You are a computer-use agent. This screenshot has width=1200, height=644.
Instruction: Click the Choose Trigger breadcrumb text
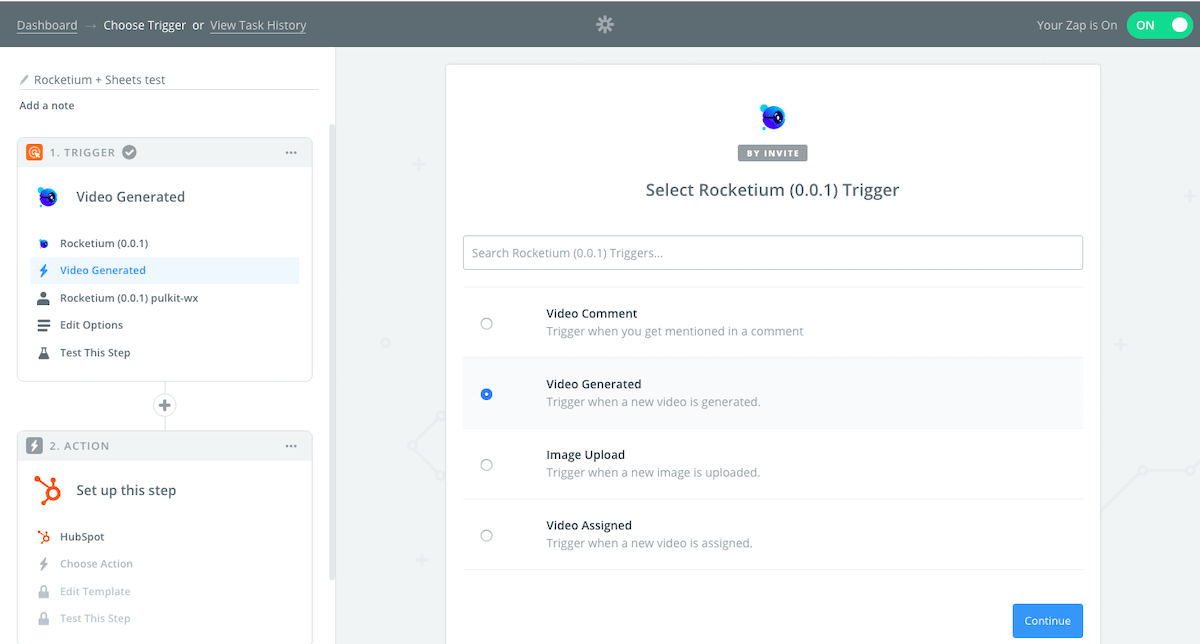pos(145,25)
